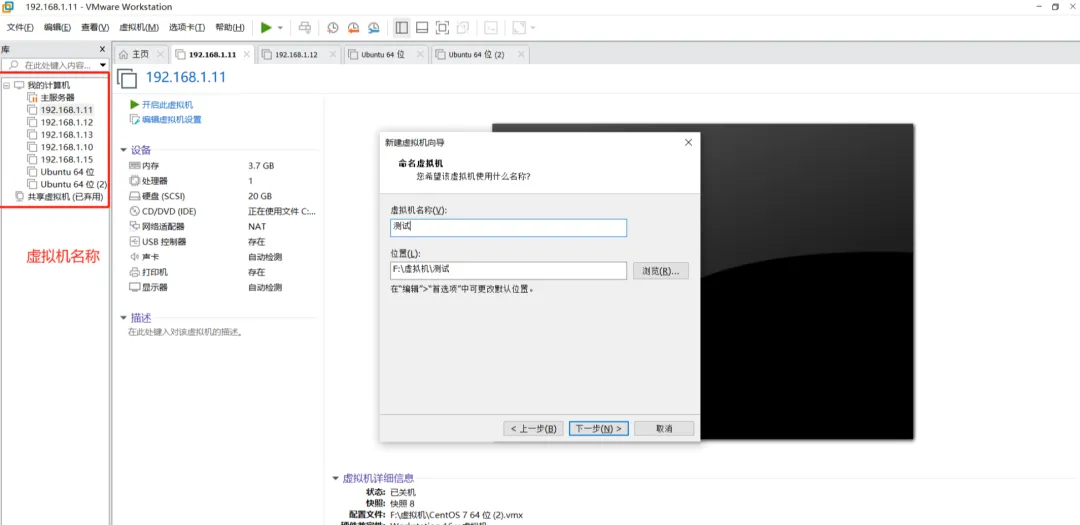Select 192.168.1.13 in the library tree
This screenshot has height=525, width=1080.
click(x=66, y=134)
